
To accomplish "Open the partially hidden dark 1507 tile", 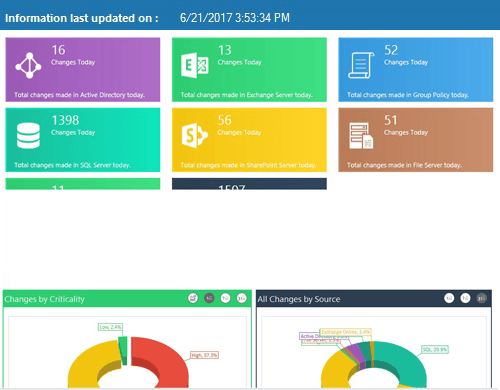I will [249, 184].
